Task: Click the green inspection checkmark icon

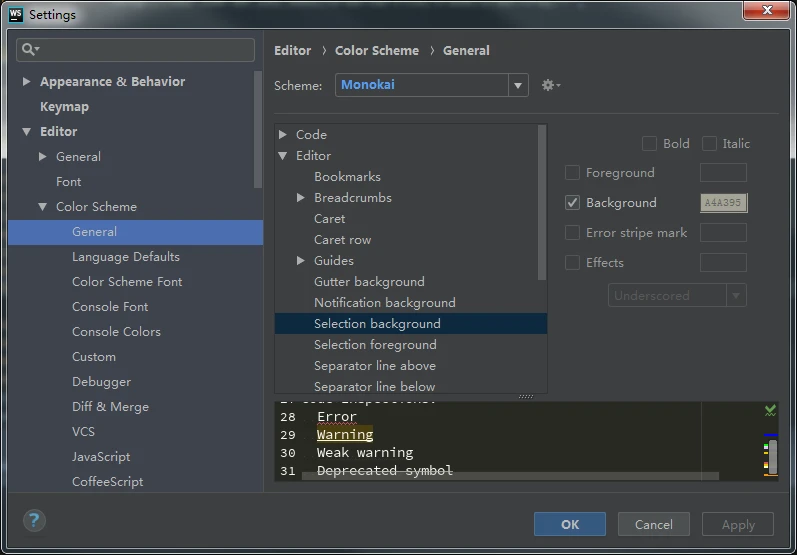Action: tap(770, 410)
